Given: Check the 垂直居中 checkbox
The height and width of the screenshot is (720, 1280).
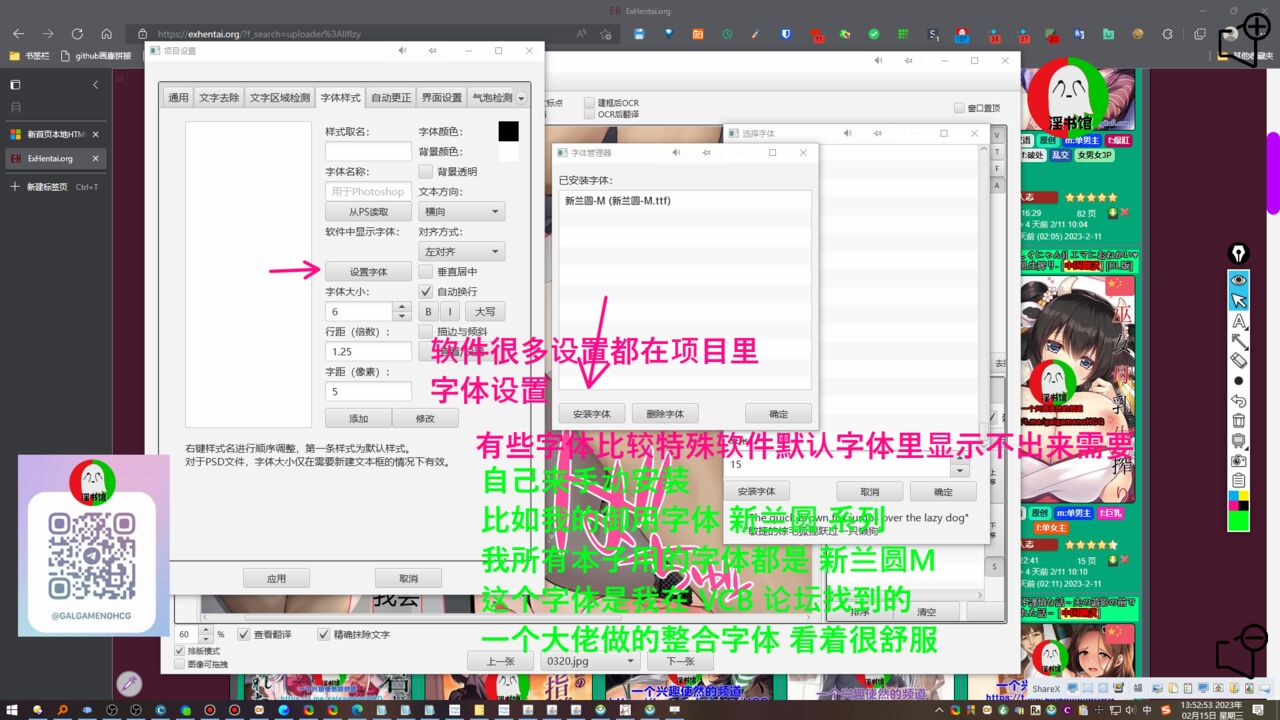Looking at the screenshot, I should point(426,272).
